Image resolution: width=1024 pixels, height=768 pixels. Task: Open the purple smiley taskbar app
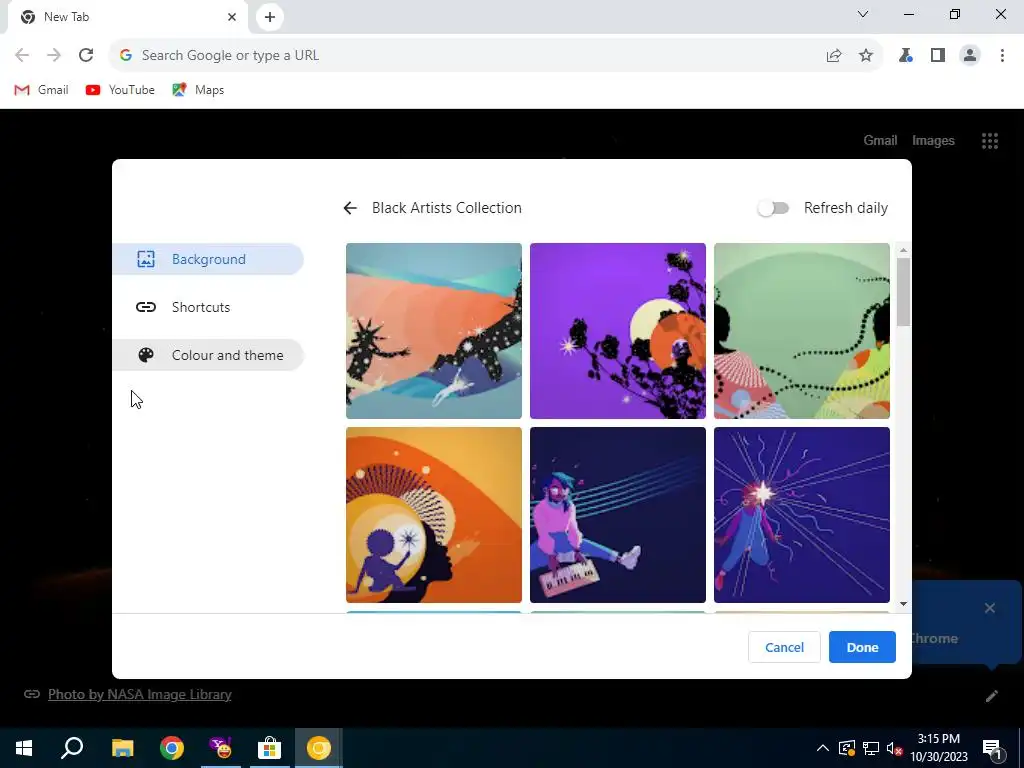[x=221, y=748]
